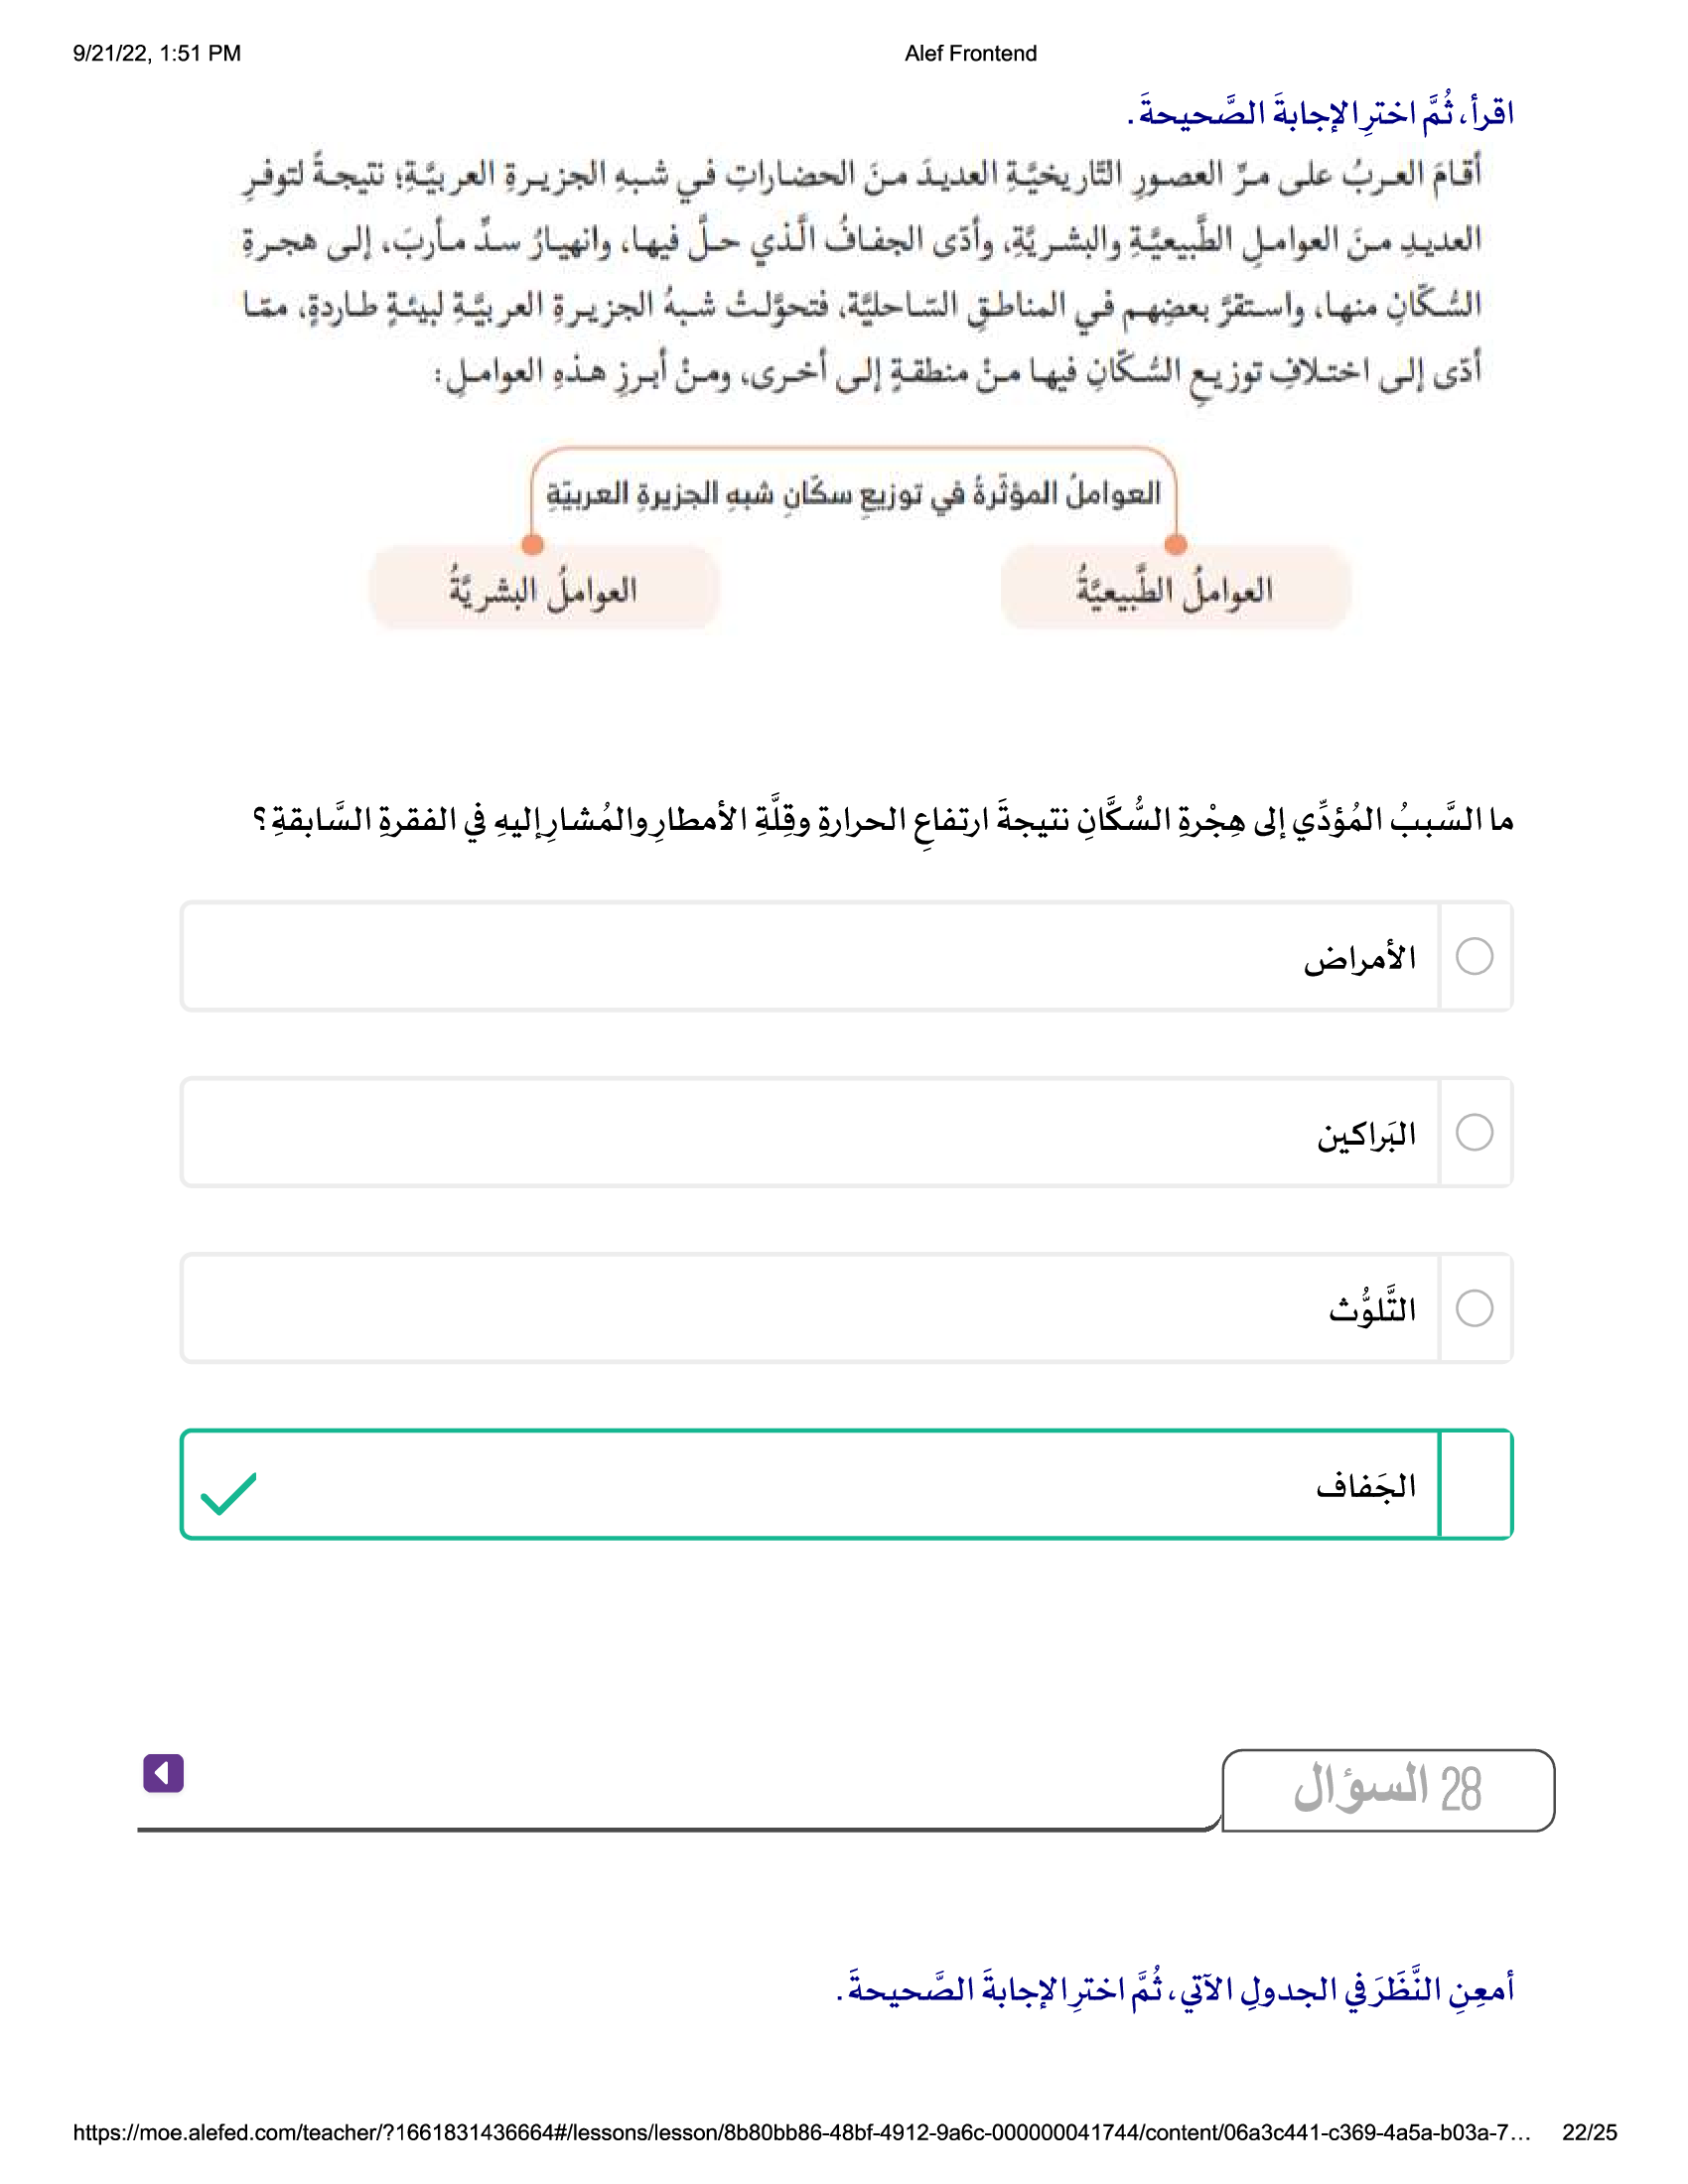This screenshot has width=1688, height=2184.
Task: Click the العوامل البشريّة box
Action: (x=543, y=590)
